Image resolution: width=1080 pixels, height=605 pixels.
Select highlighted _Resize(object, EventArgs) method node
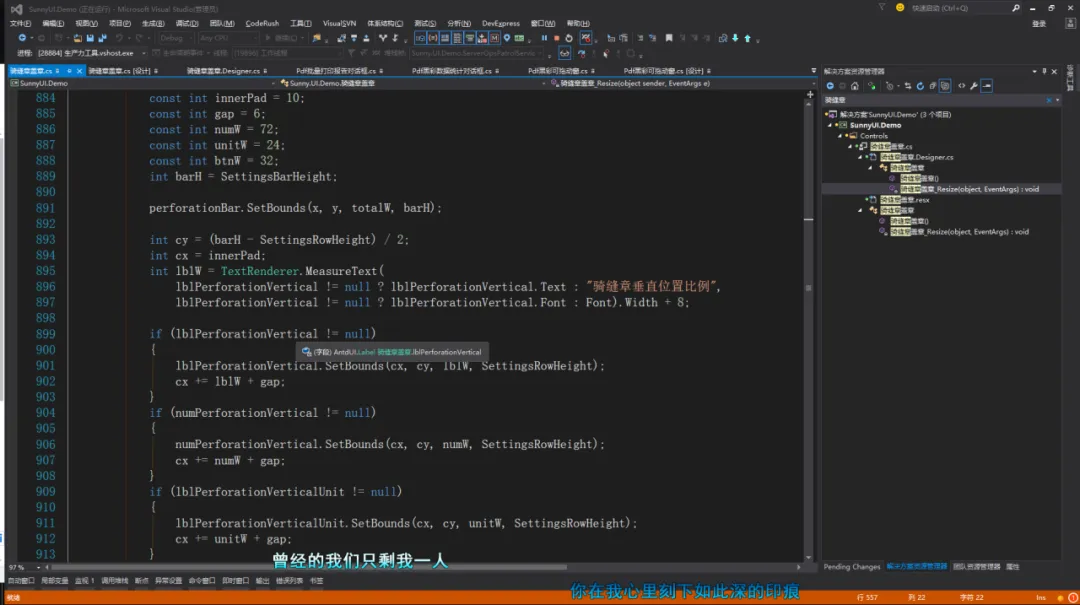tap(969, 189)
